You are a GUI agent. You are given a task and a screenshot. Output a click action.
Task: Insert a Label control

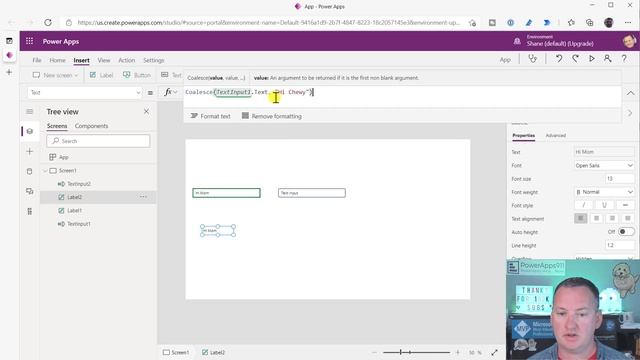(x=101, y=75)
